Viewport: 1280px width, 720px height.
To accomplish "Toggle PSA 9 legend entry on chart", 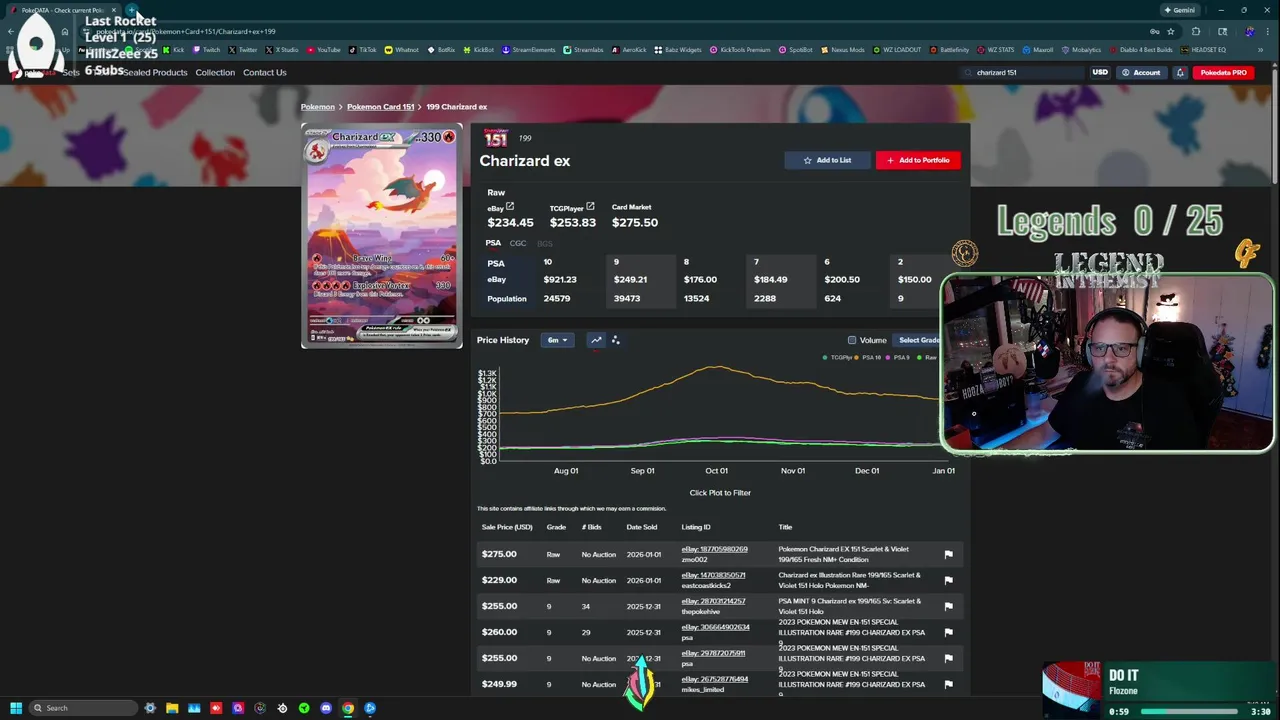I will [x=898, y=357].
